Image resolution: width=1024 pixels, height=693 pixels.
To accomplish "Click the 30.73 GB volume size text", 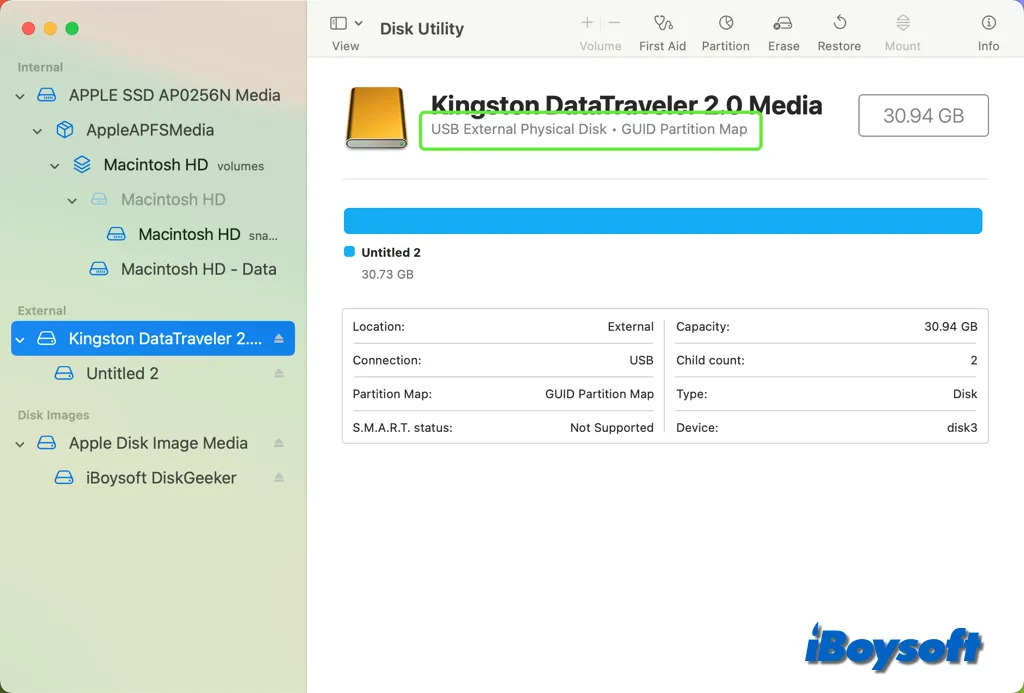I will [387, 274].
